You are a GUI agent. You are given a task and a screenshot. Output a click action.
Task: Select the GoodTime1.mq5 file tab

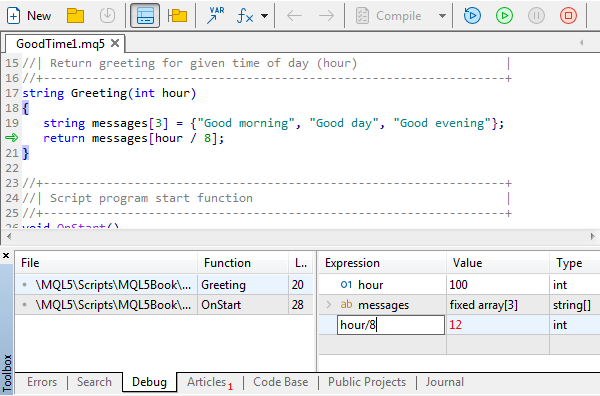60,44
